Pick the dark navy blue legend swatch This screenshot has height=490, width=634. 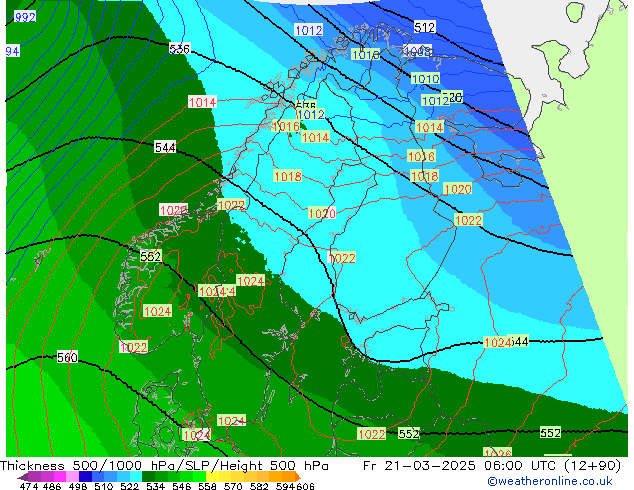[85, 476]
